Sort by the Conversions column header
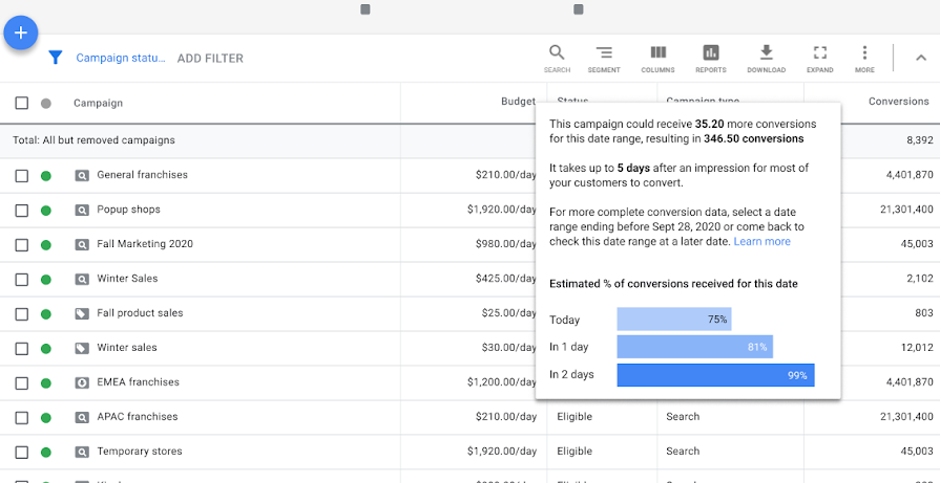The image size is (941, 483). tap(898, 102)
